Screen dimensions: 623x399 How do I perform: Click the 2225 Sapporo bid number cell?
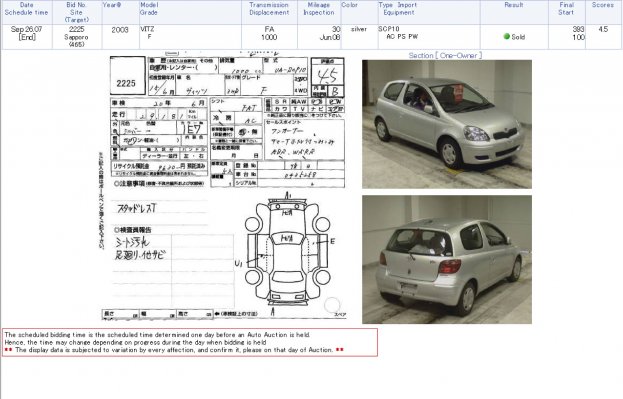(77, 37)
